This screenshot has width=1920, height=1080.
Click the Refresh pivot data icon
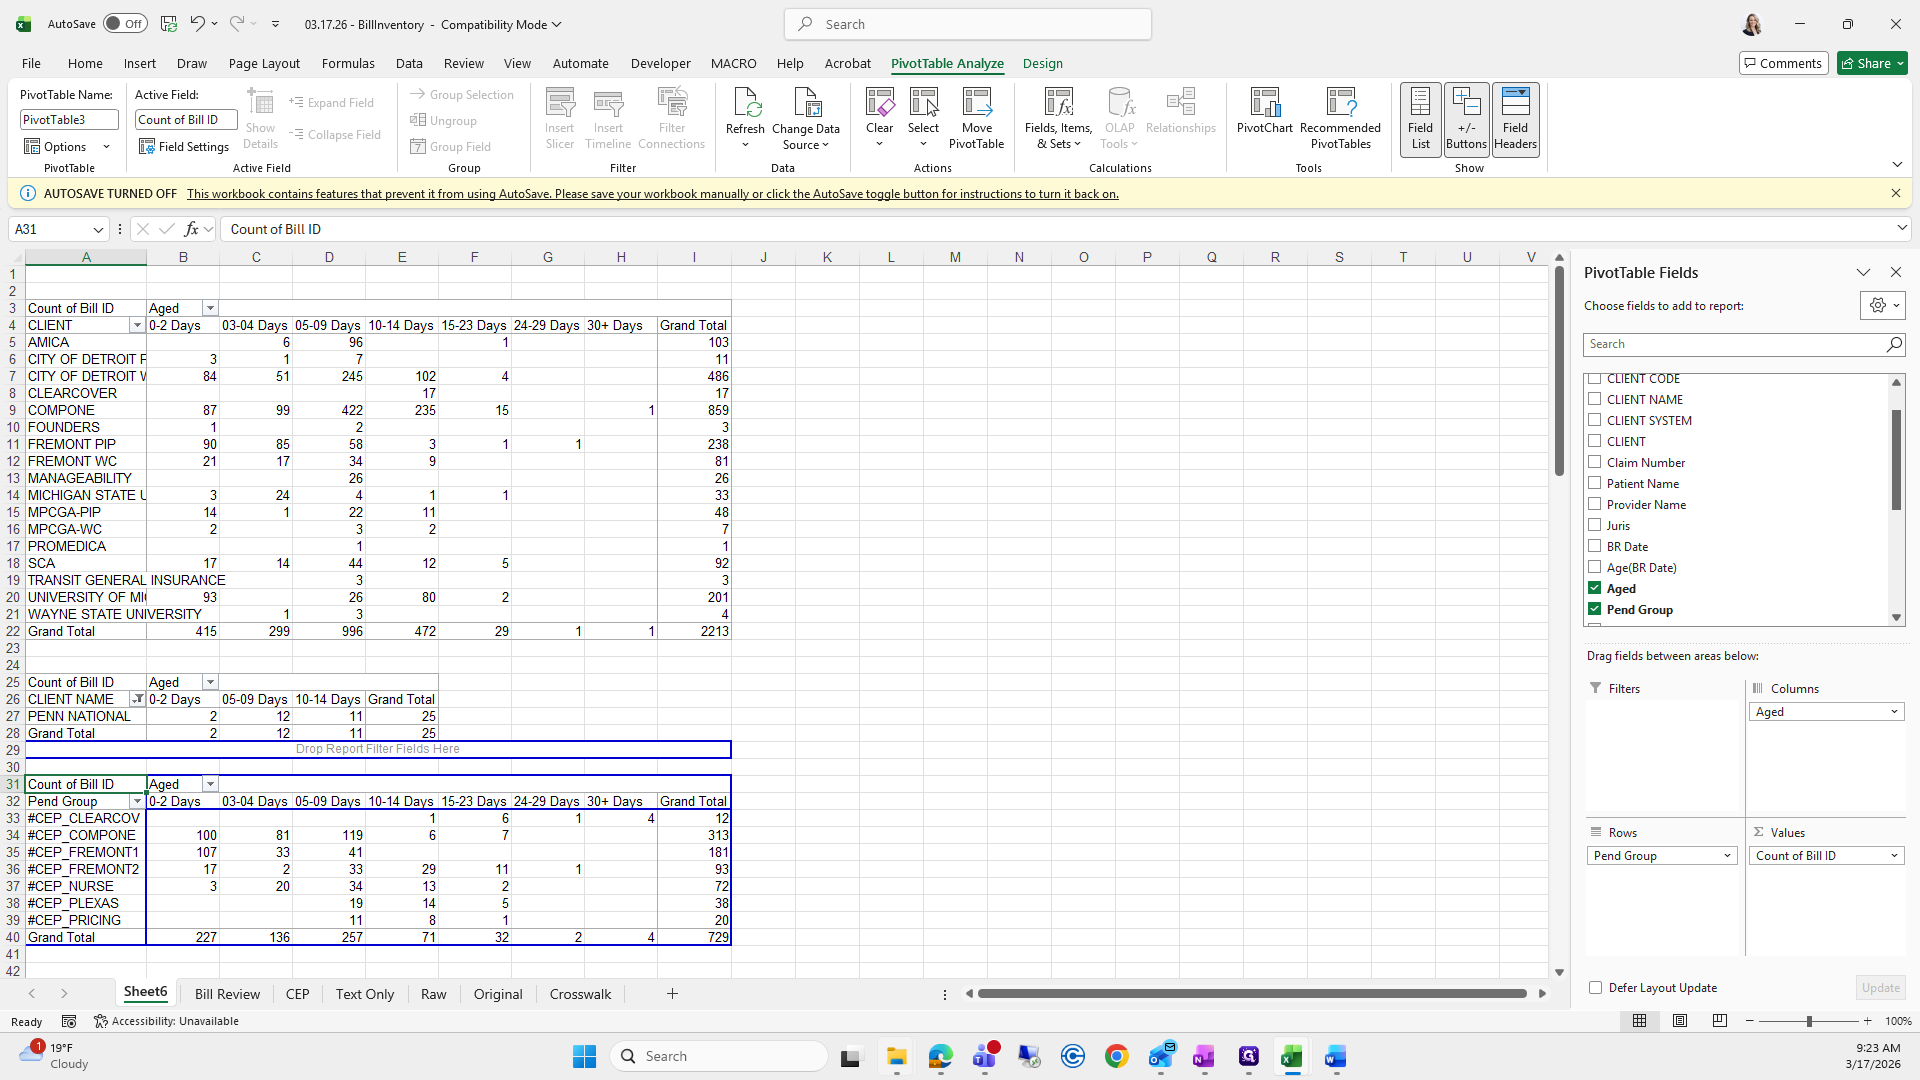[x=745, y=104]
